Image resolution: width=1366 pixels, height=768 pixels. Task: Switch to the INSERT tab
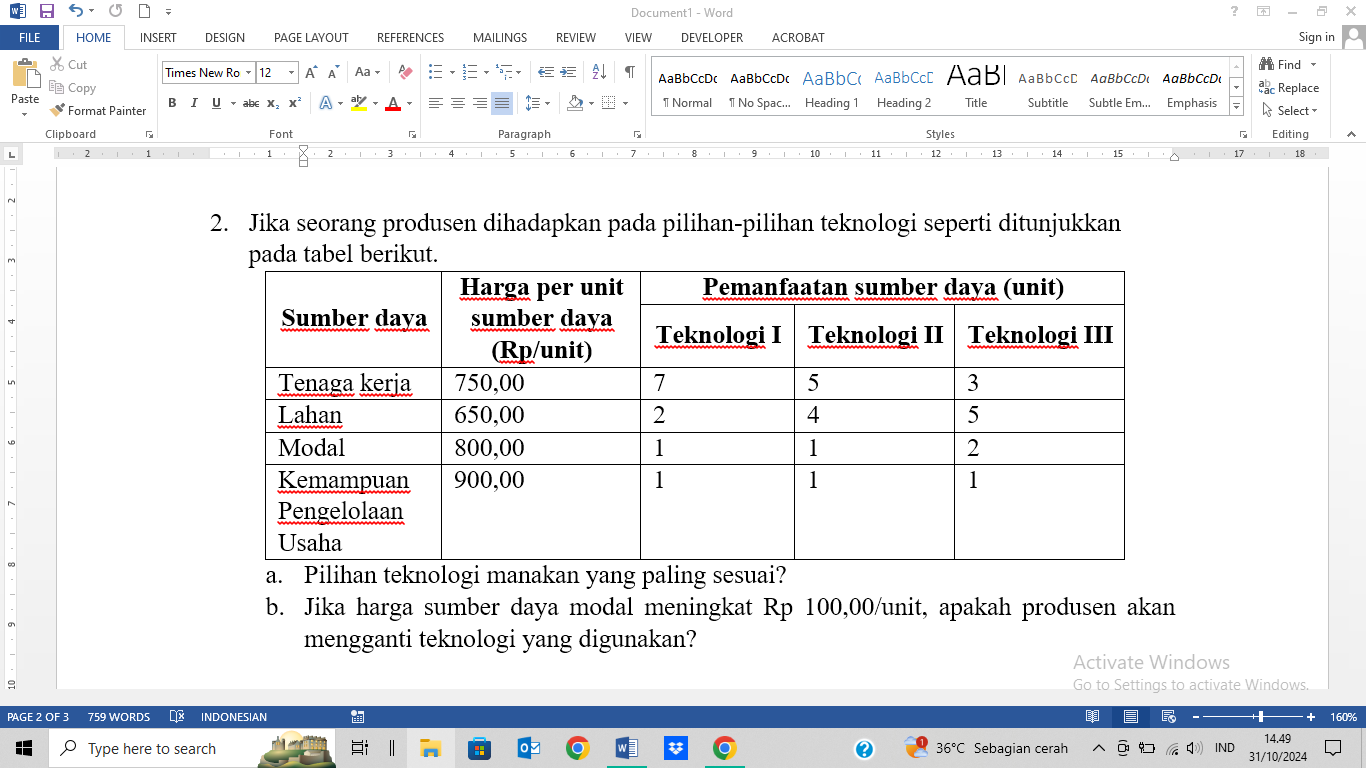[158, 37]
